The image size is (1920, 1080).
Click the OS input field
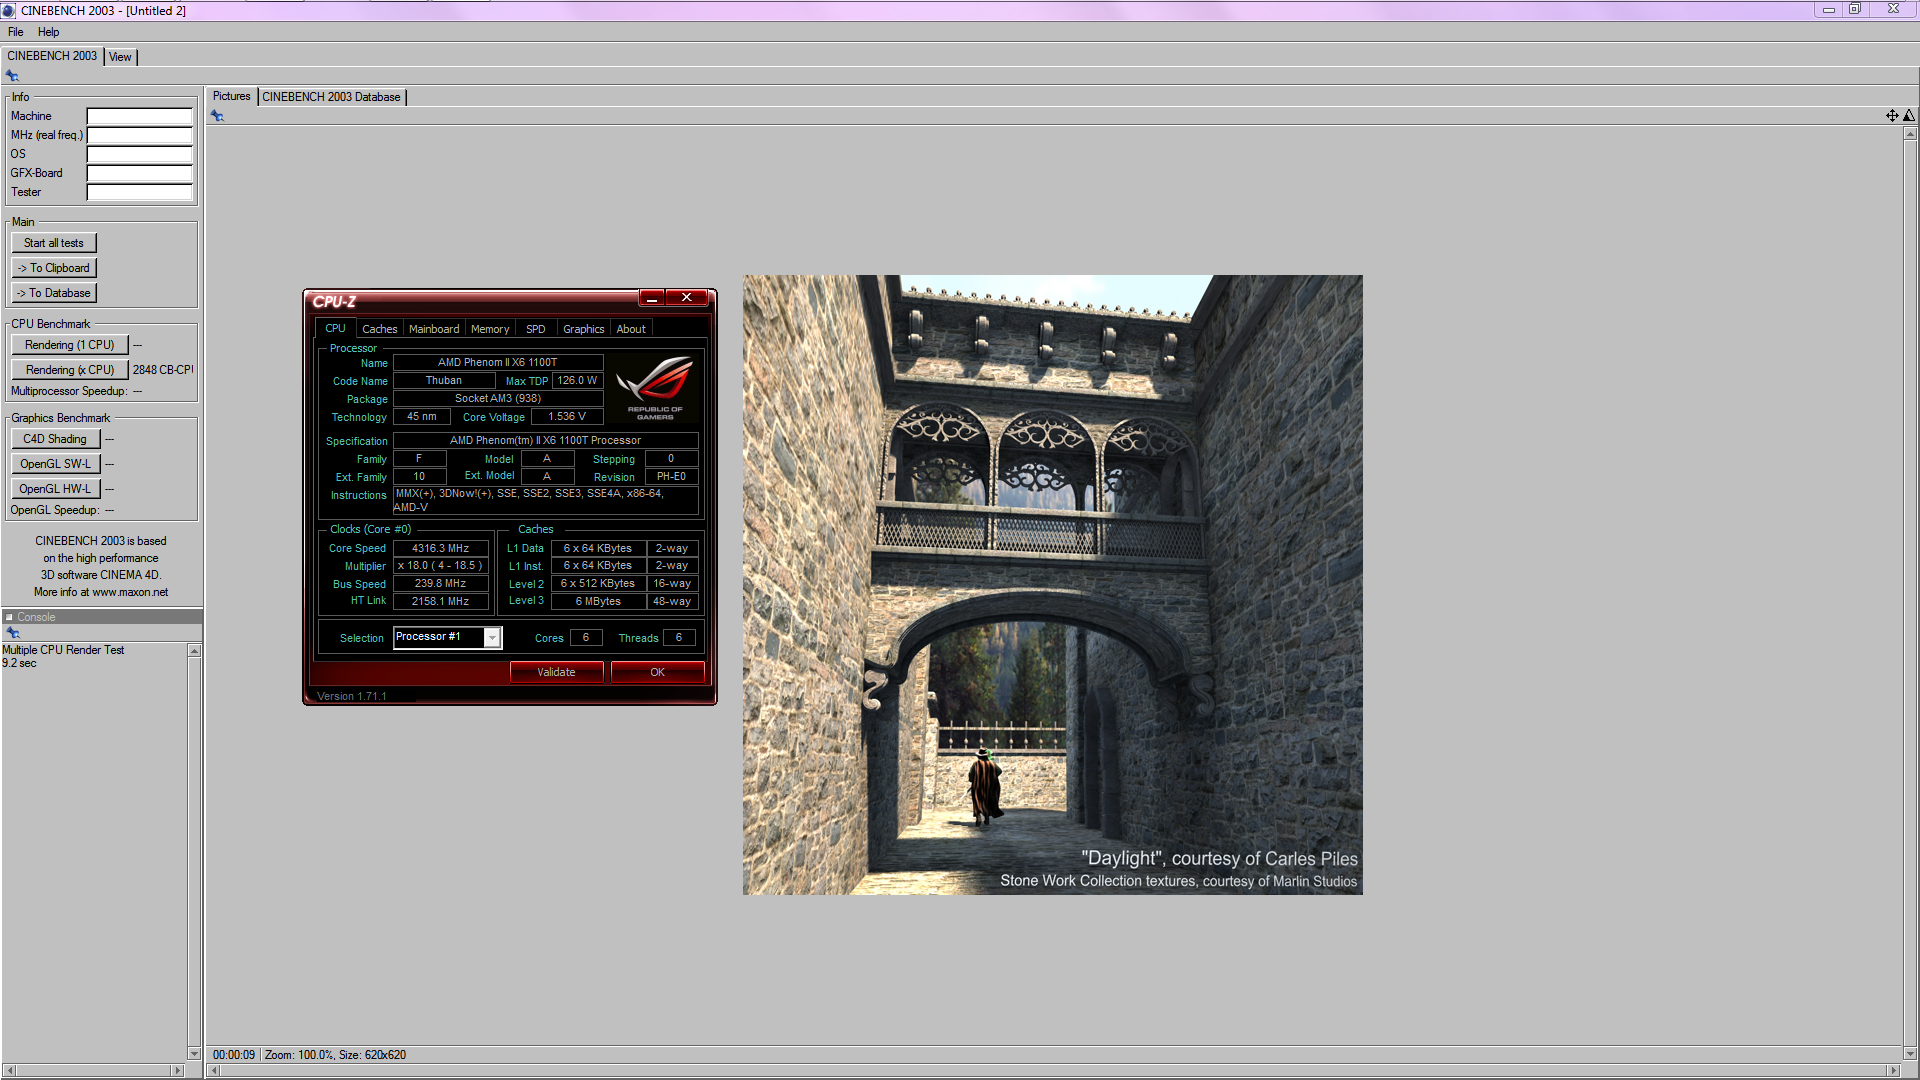point(140,154)
